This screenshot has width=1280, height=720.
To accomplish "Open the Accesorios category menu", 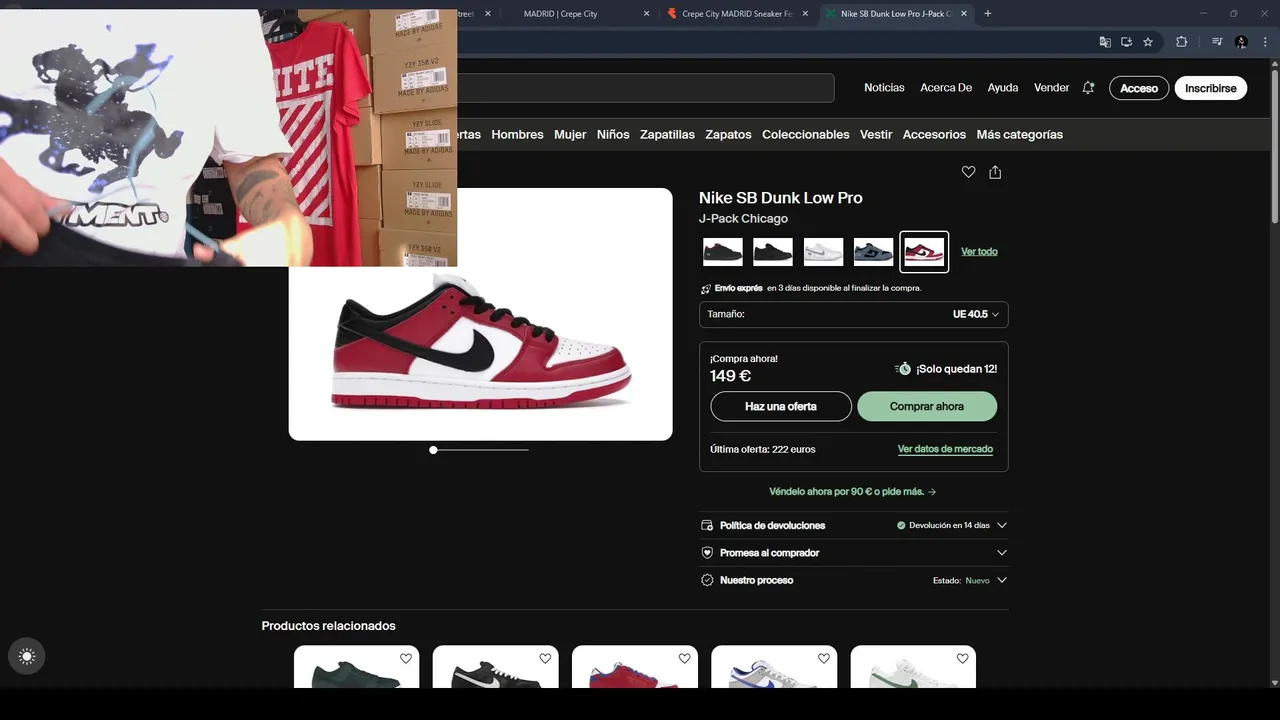I will 934,134.
